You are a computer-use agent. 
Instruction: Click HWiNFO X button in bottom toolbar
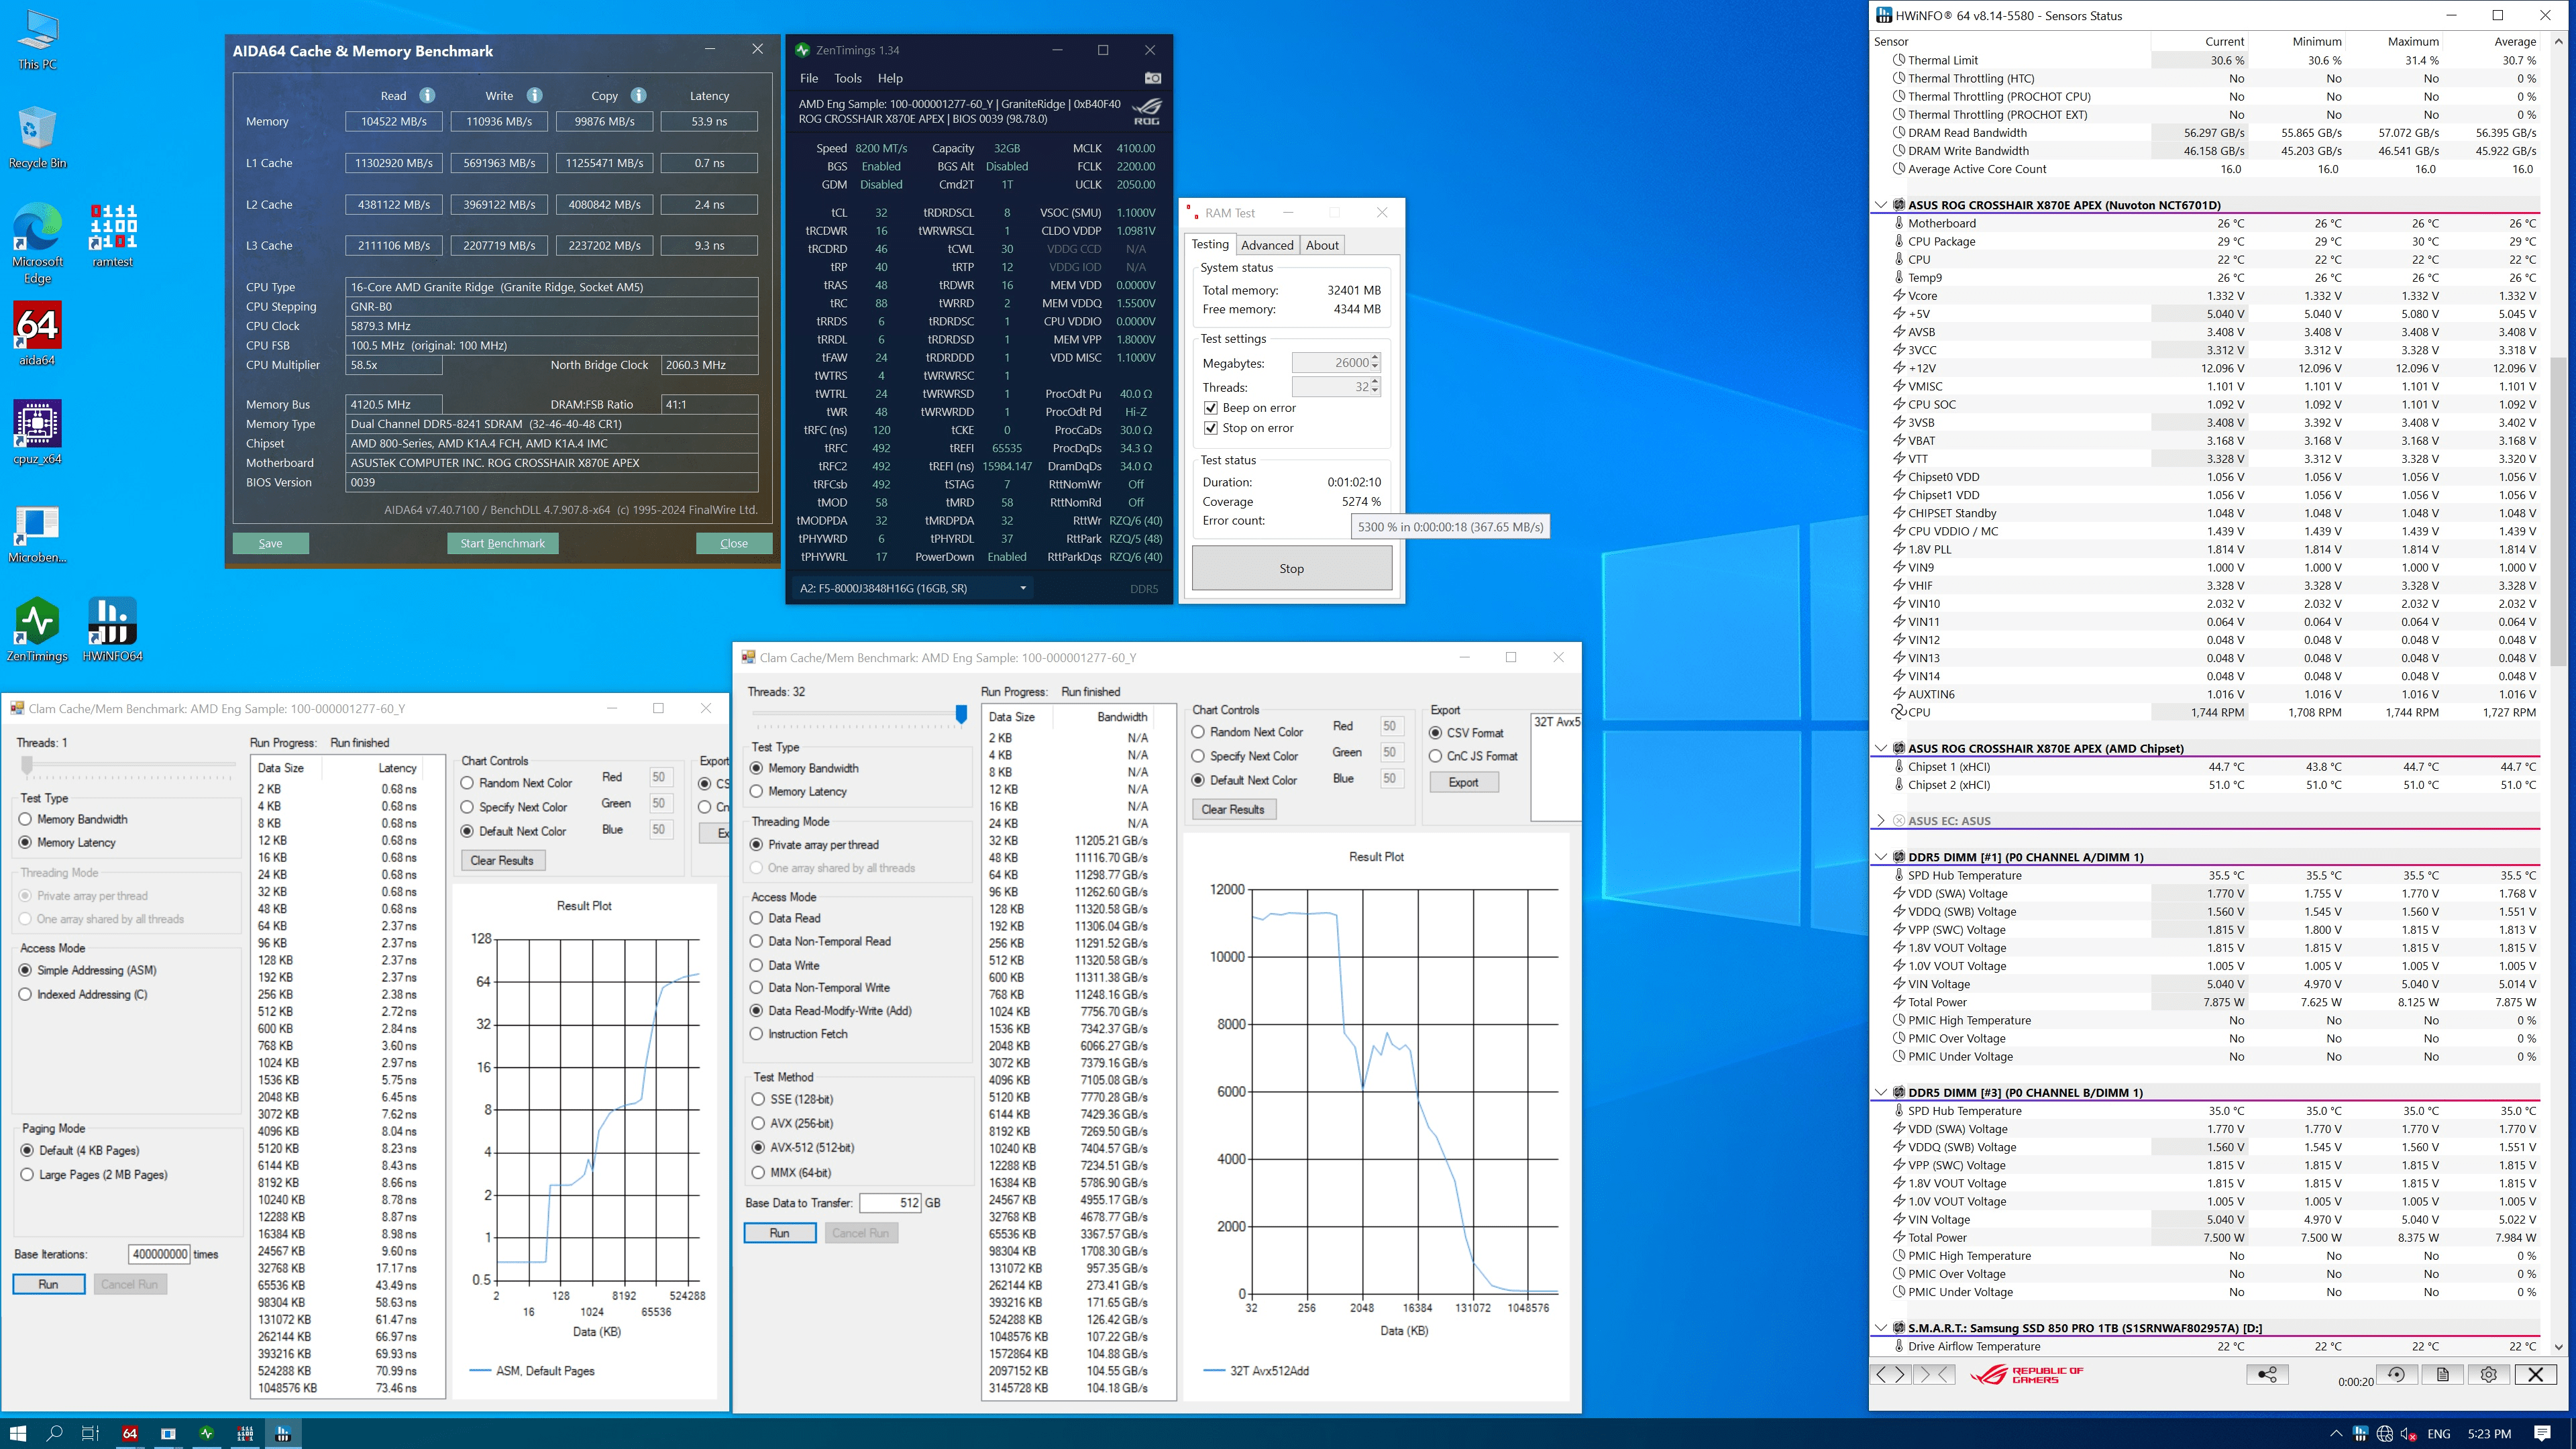coord(2536,1374)
